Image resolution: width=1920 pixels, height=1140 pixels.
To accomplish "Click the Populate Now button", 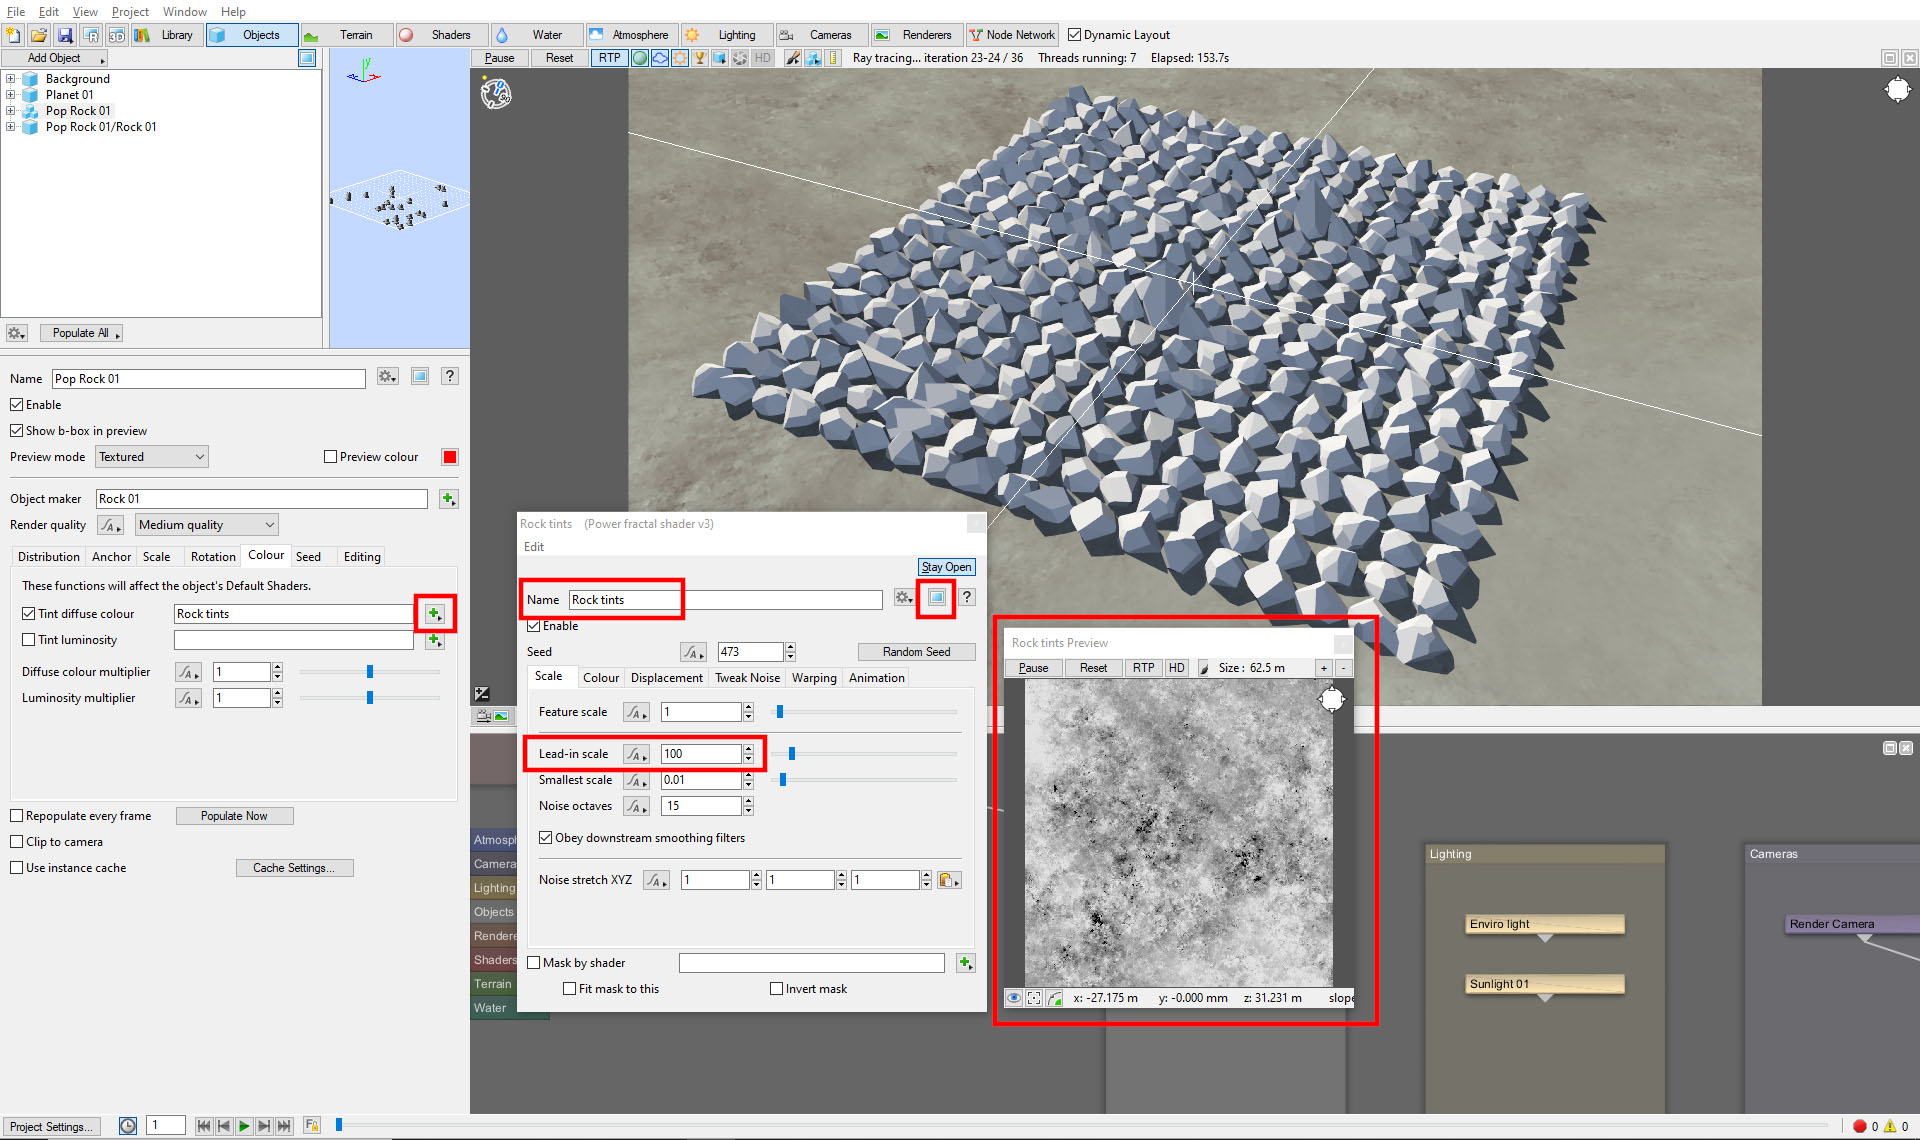I will [234, 816].
